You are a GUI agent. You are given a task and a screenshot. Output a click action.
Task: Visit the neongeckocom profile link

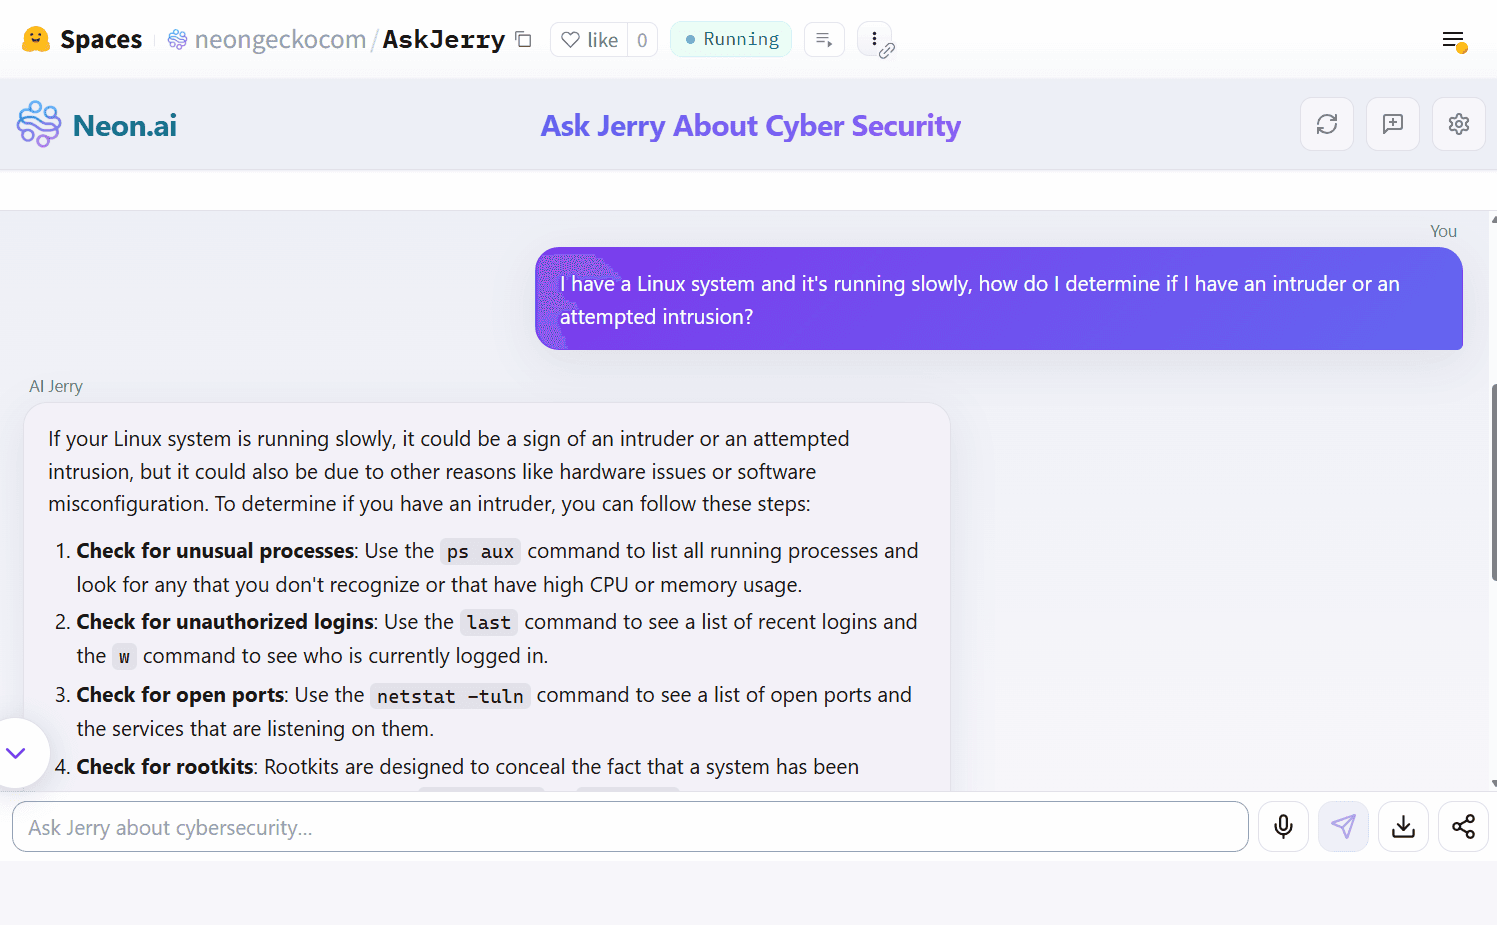click(281, 38)
